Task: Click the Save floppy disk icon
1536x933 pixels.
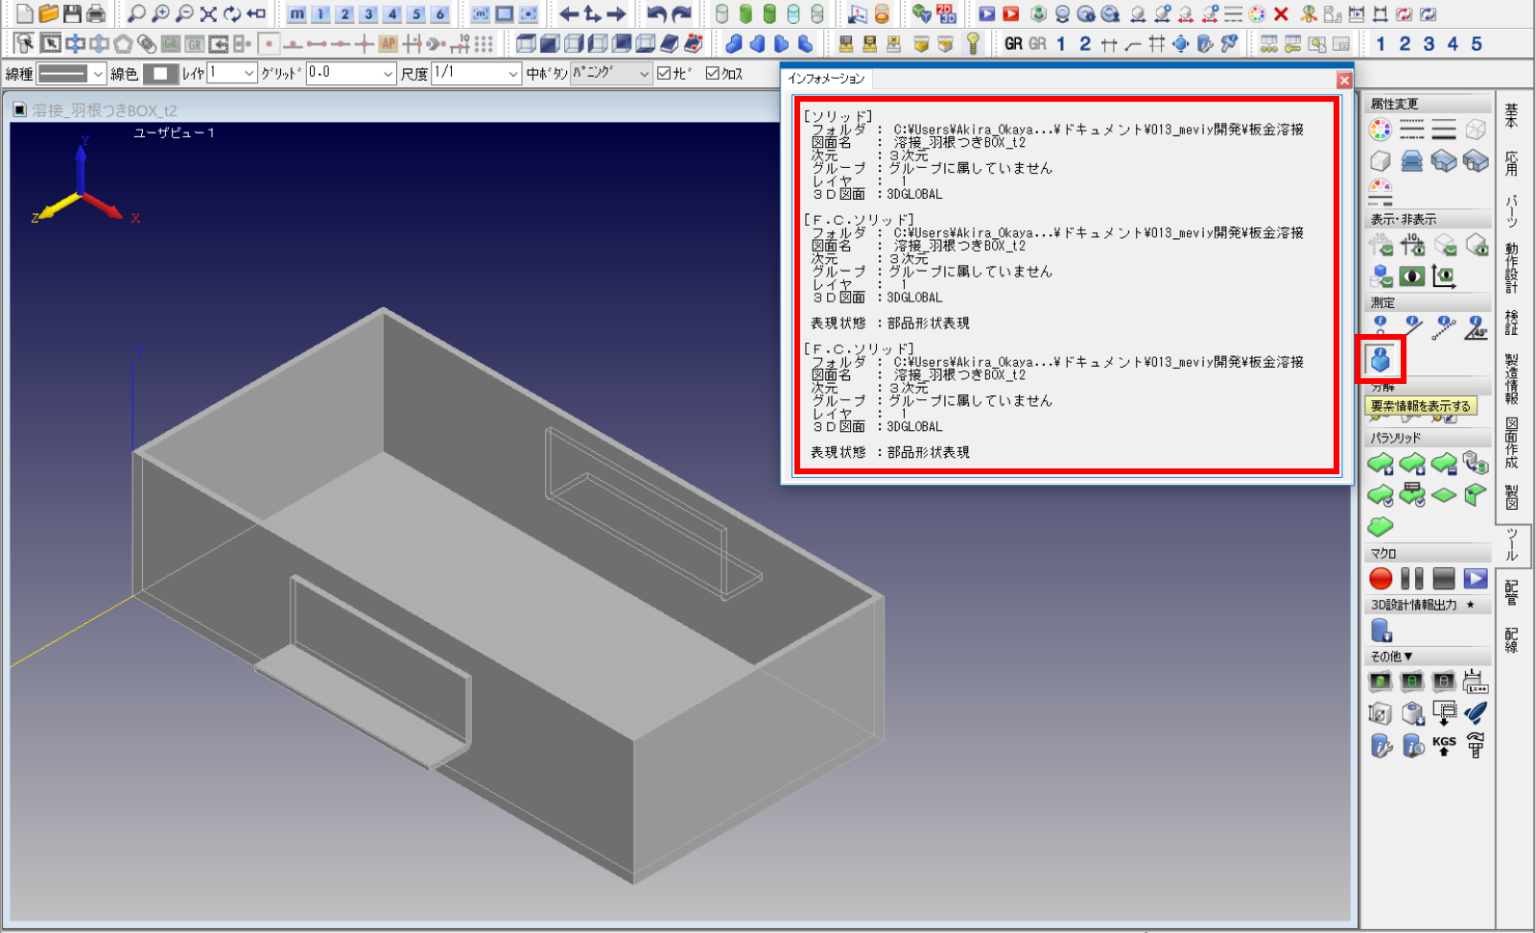Action: point(72,14)
